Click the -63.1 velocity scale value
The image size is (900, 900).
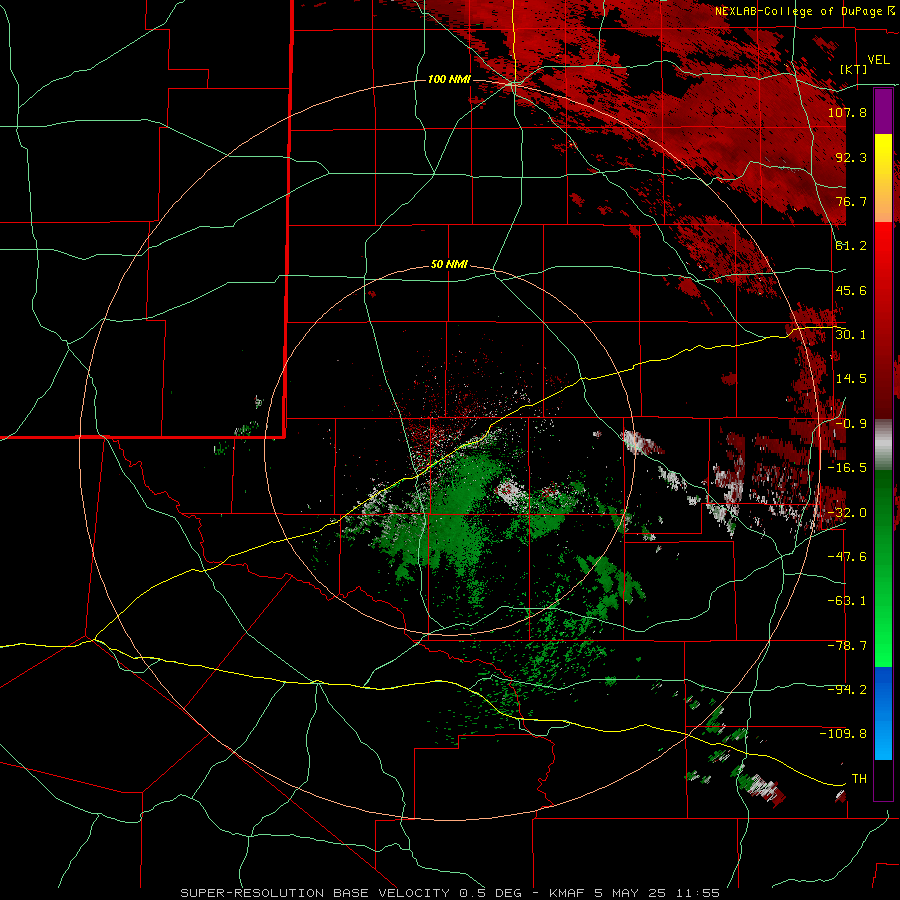click(847, 601)
